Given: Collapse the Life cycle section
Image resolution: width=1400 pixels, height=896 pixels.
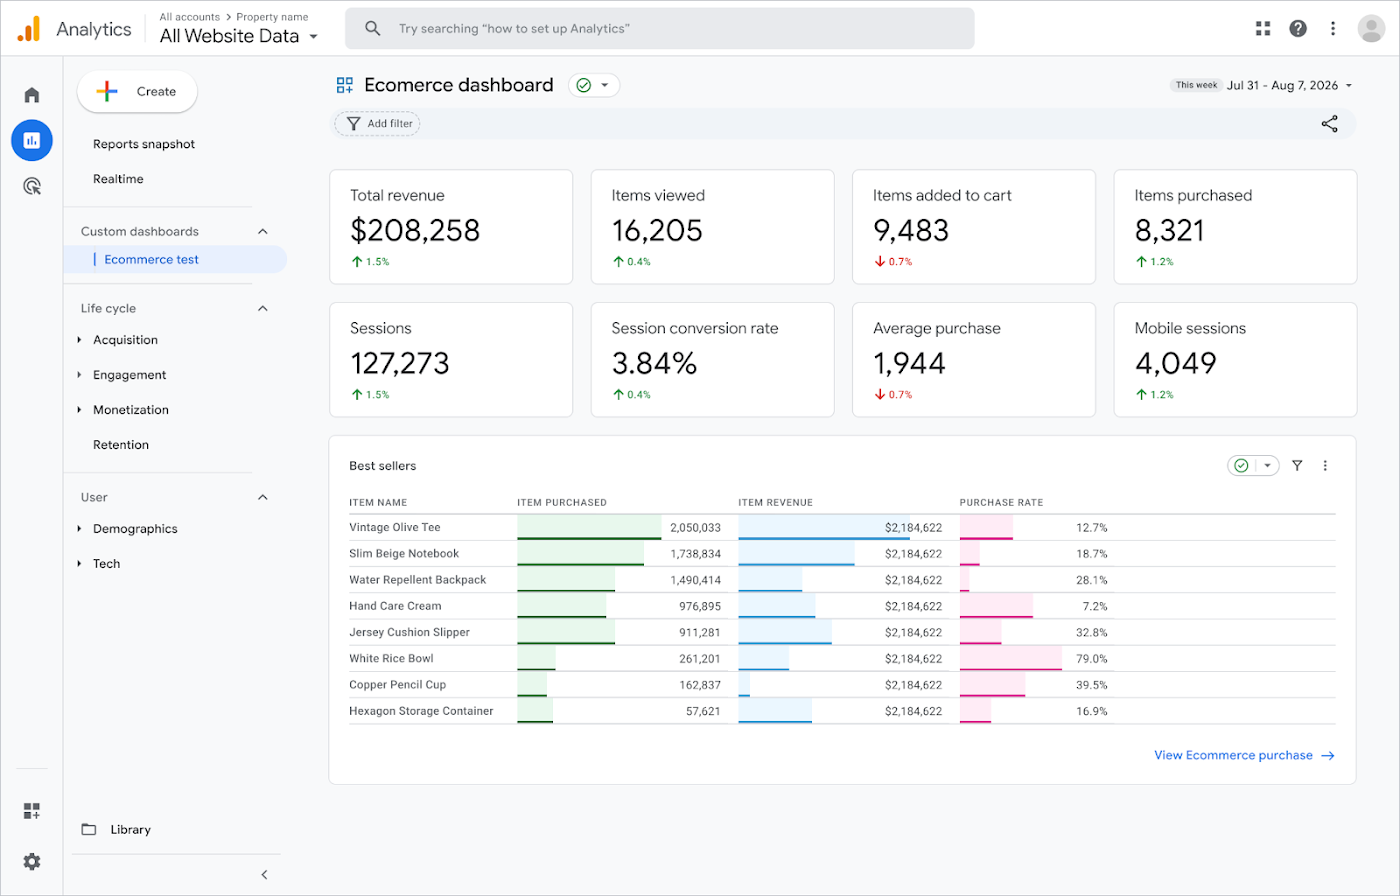Looking at the screenshot, I should click(263, 308).
